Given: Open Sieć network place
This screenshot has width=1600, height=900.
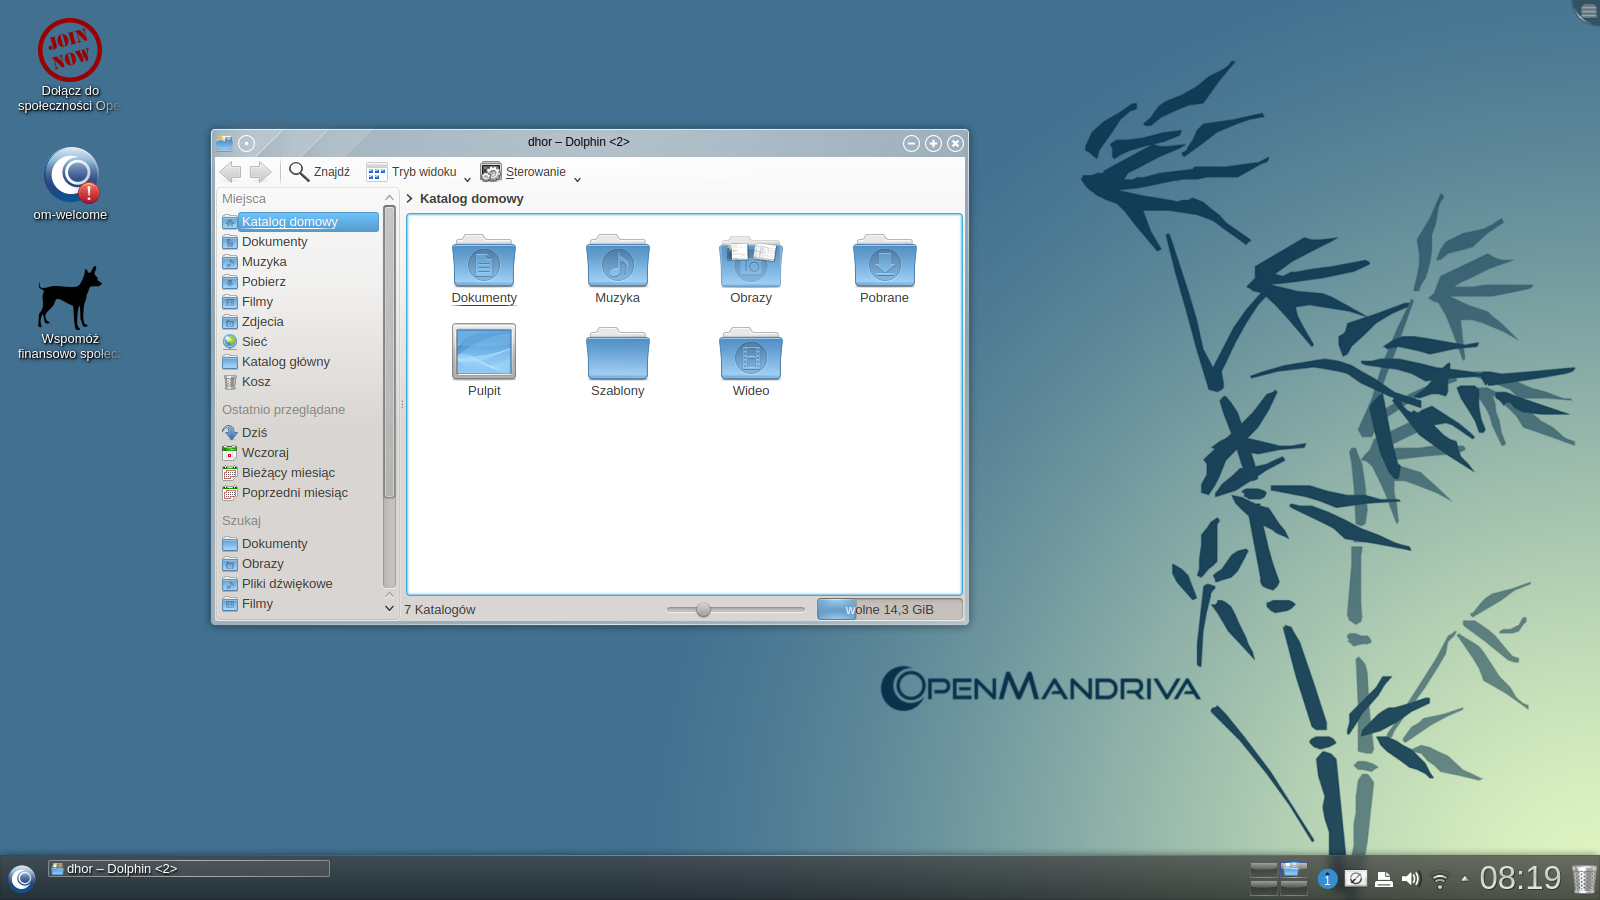Looking at the screenshot, I should [x=300, y=342].
